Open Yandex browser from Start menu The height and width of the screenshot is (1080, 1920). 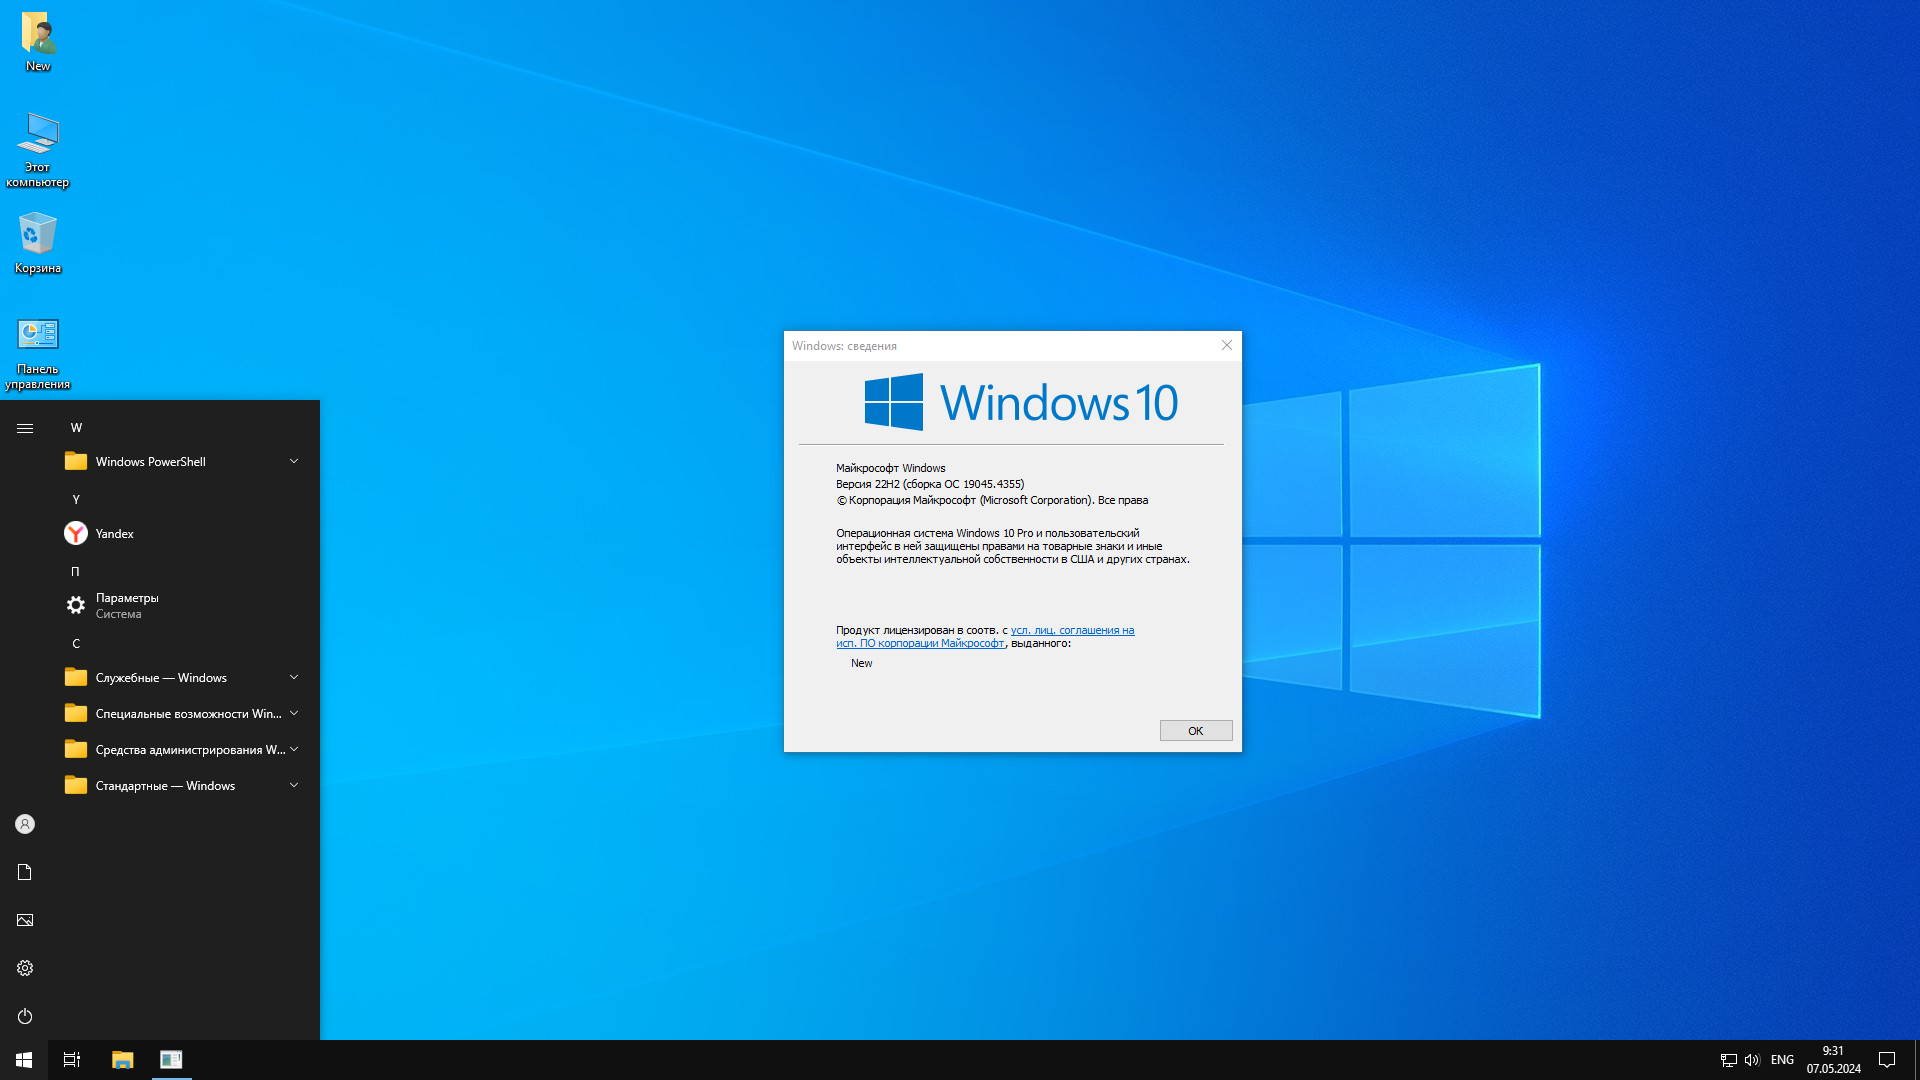click(x=114, y=534)
